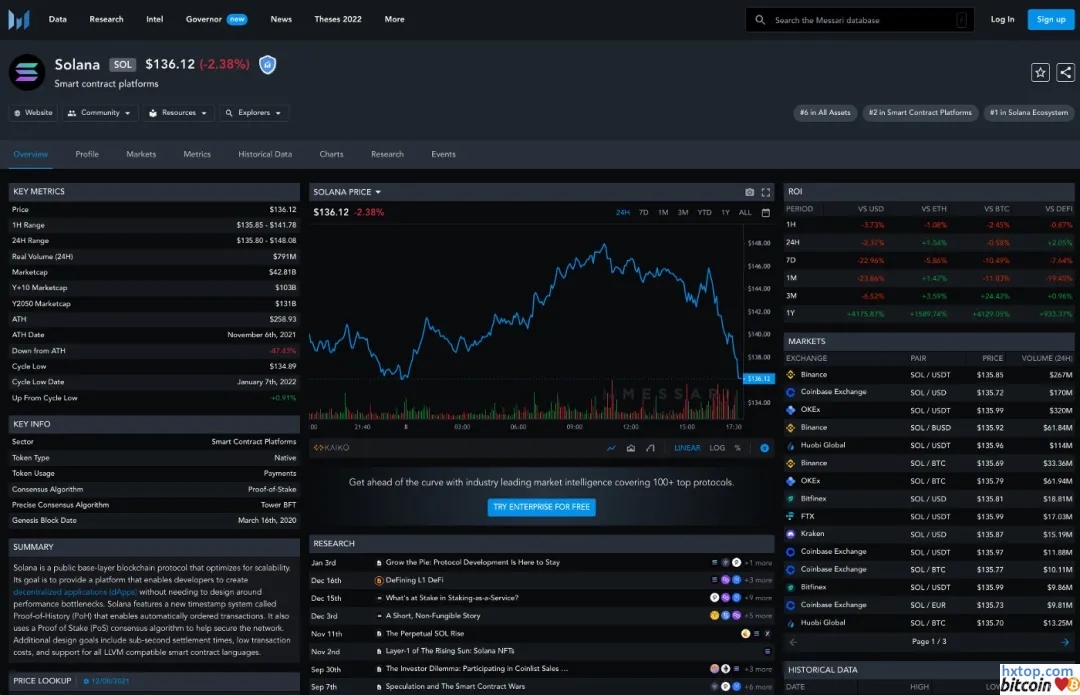1080x695 pixels.
Task: Open the Community dropdown
Action: point(100,113)
